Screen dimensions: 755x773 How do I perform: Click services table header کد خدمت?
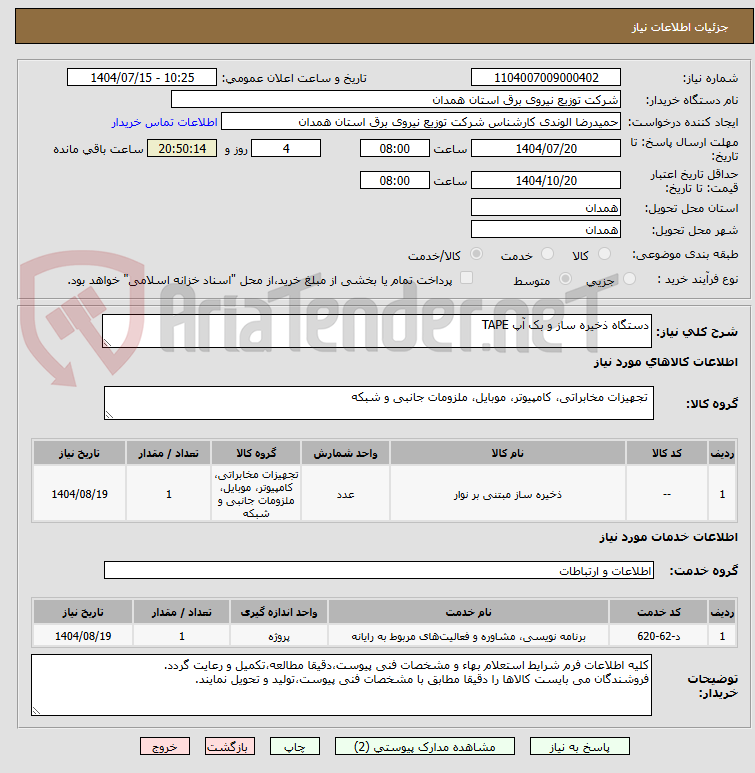(658, 612)
